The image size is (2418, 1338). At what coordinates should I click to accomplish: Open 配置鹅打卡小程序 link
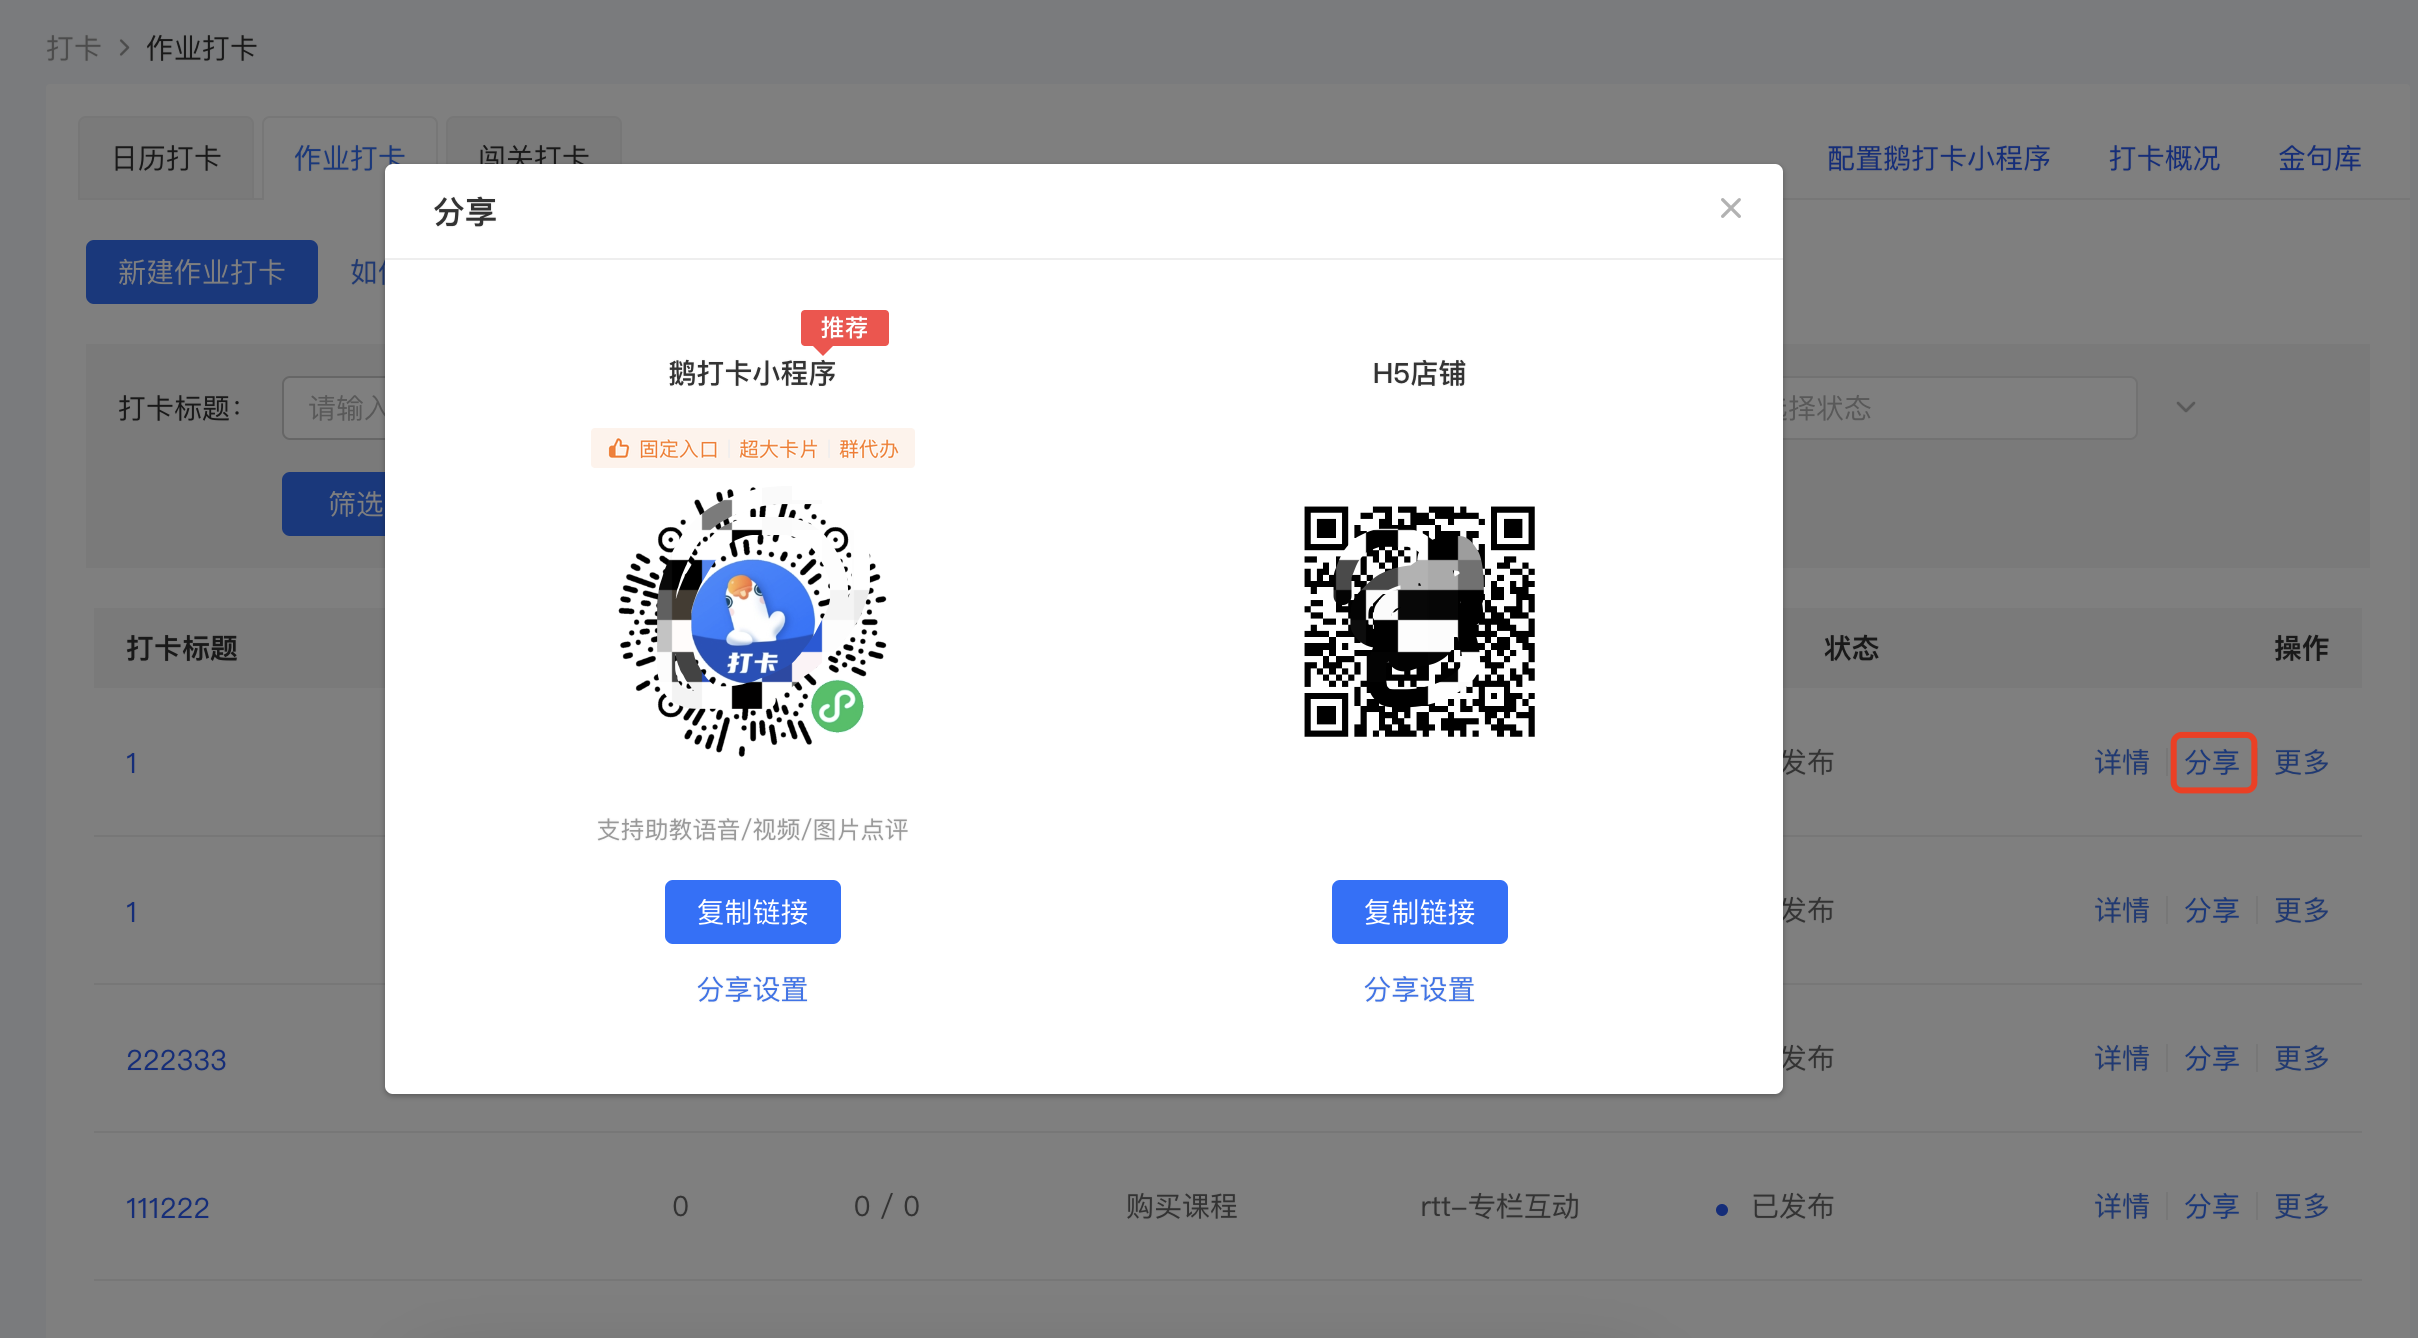(1938, 158)
